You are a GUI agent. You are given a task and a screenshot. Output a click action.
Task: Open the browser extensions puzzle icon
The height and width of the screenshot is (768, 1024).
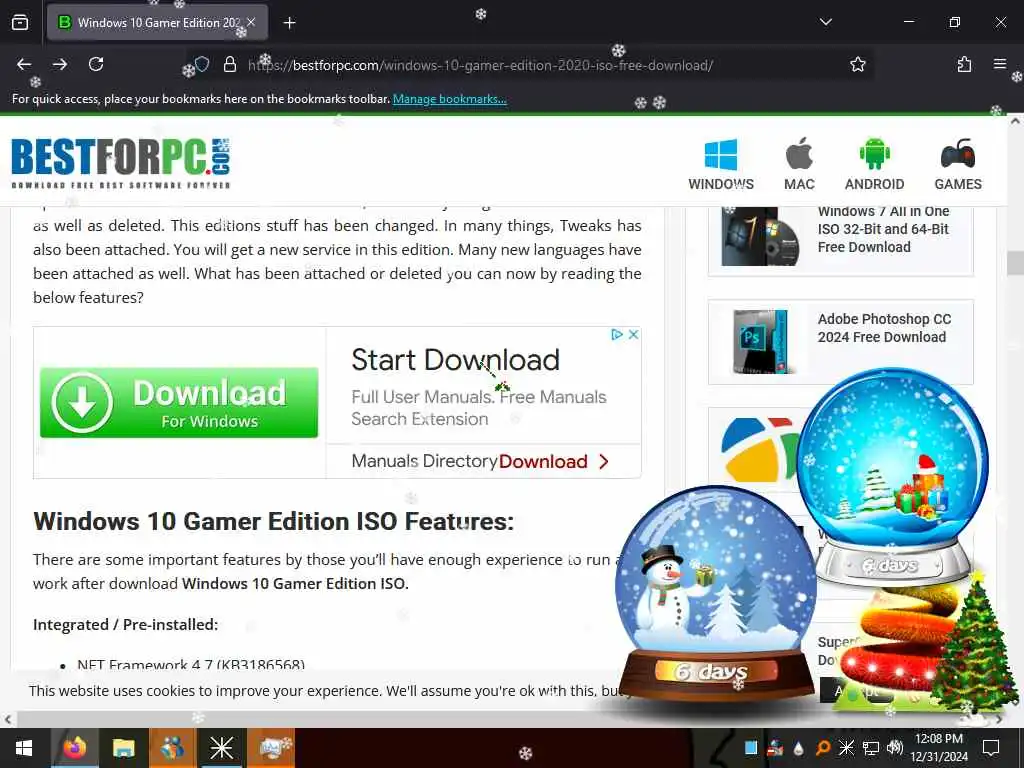(x=964, y=65)
